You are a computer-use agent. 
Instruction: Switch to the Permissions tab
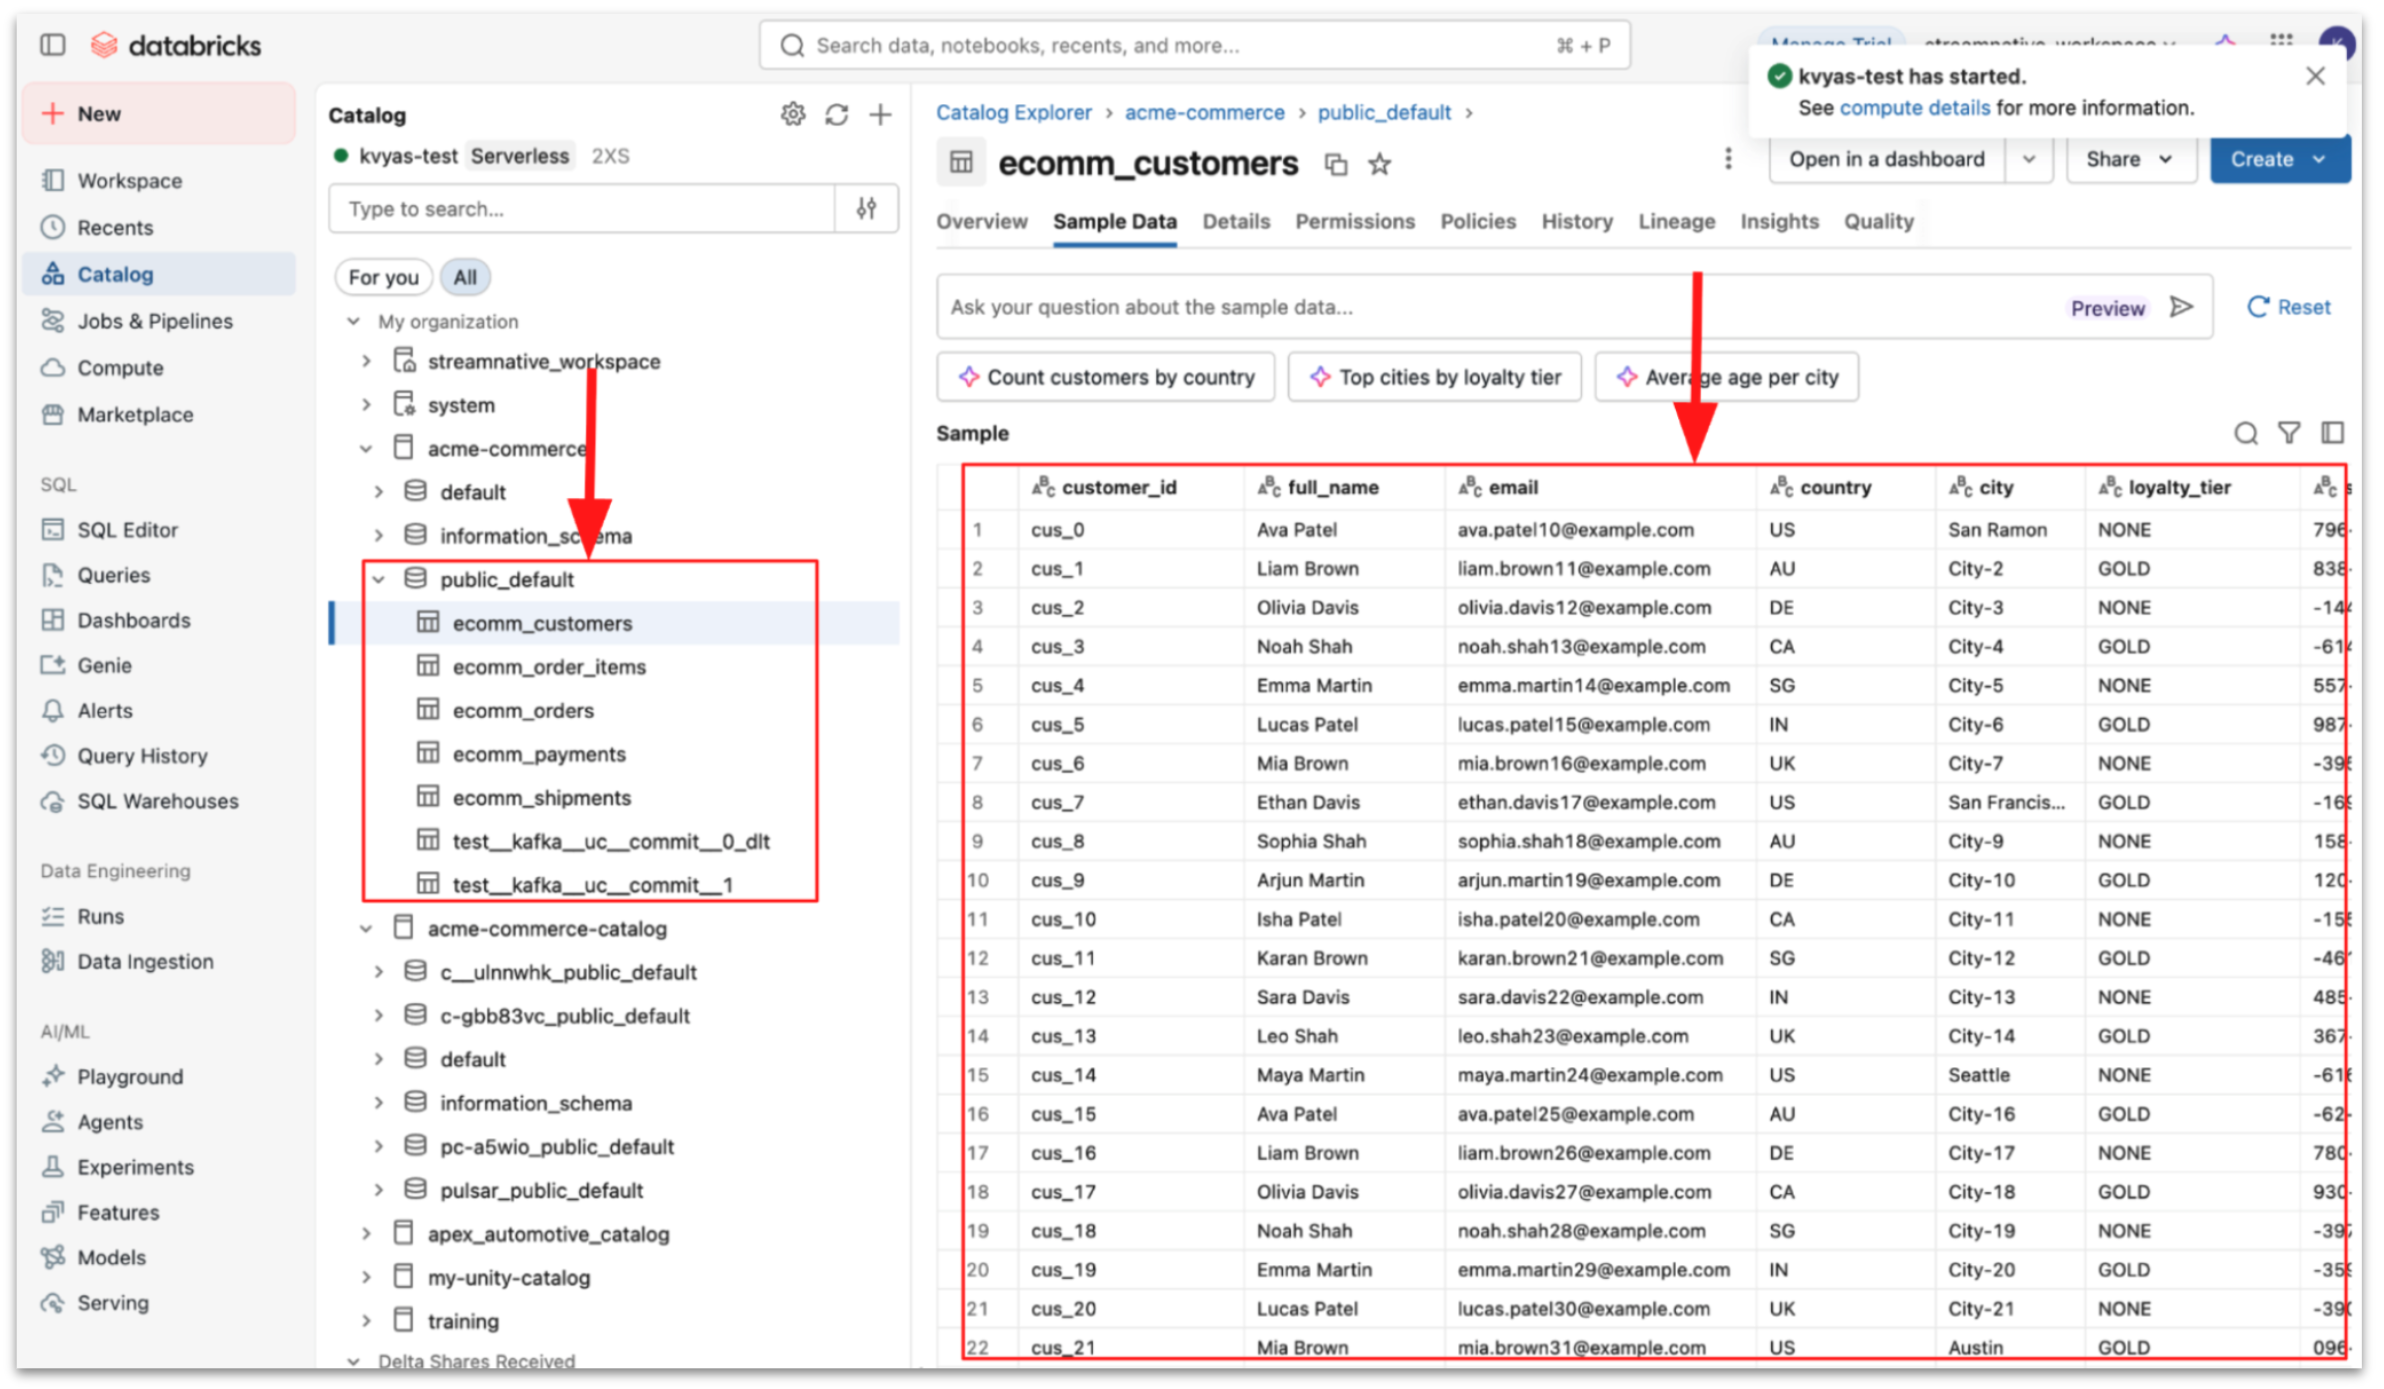(1354, 221)
